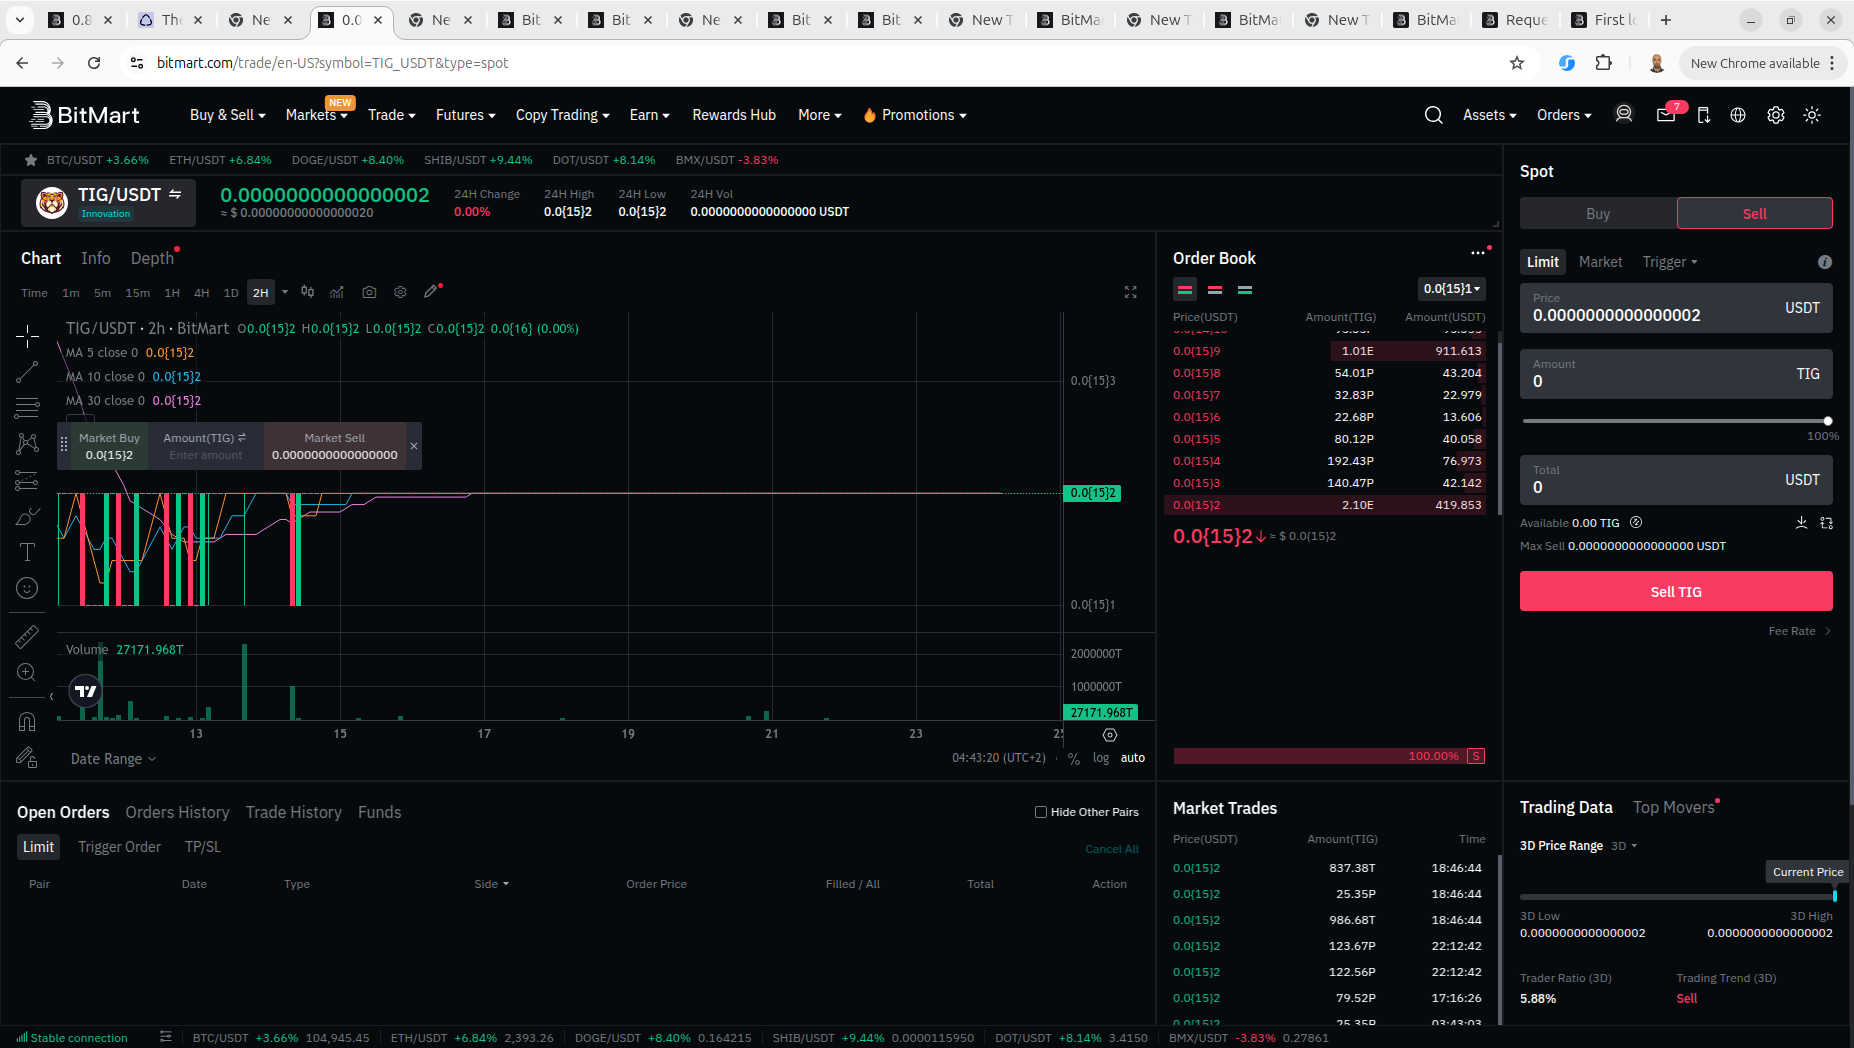Expand chart to fullscreen
The image size is (1854, 1048).
1131,292
